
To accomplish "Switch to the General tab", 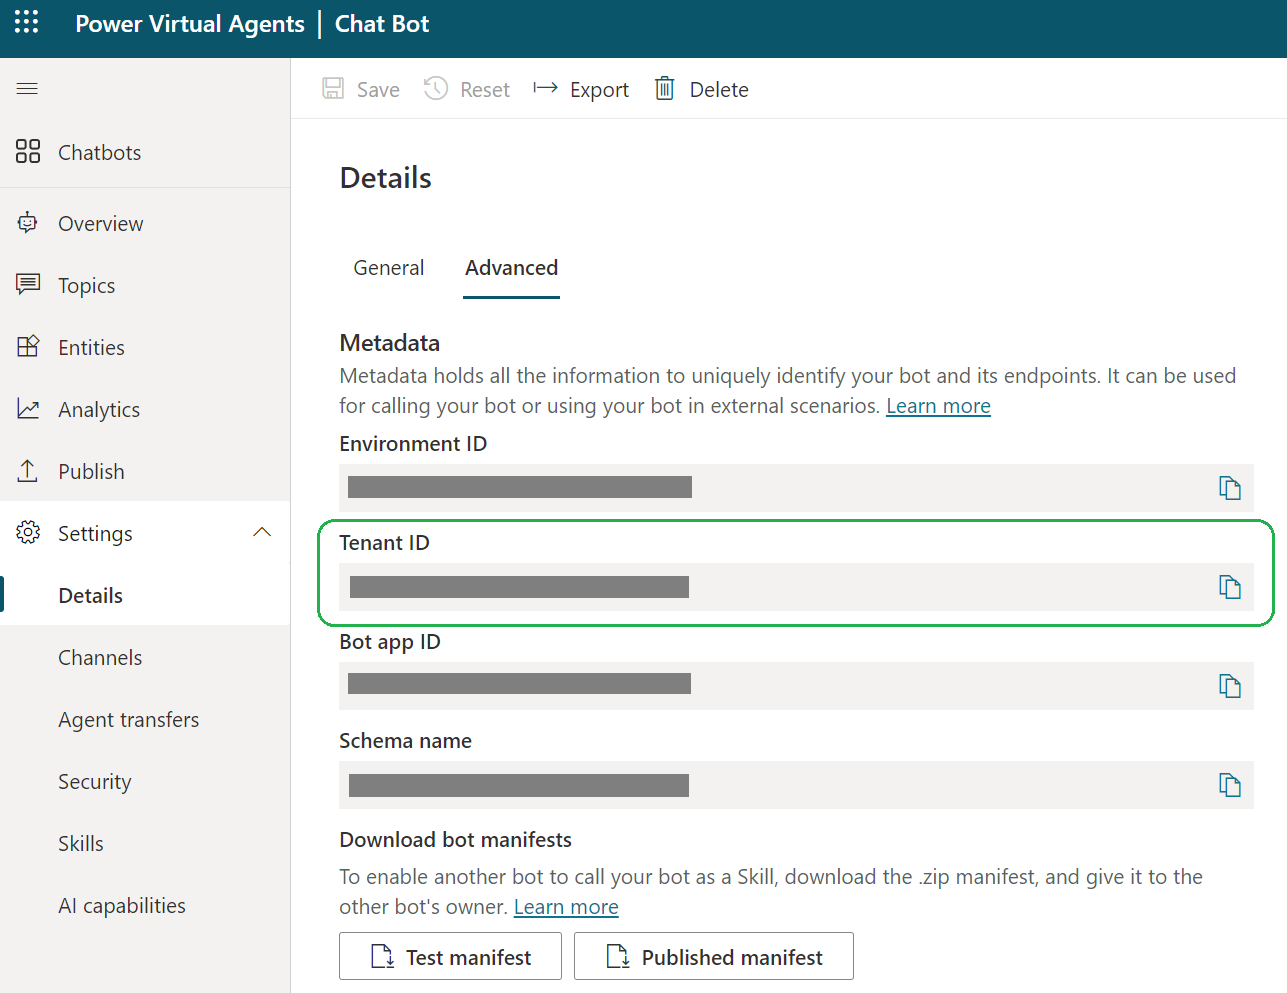I will click(x=388, y=267).
